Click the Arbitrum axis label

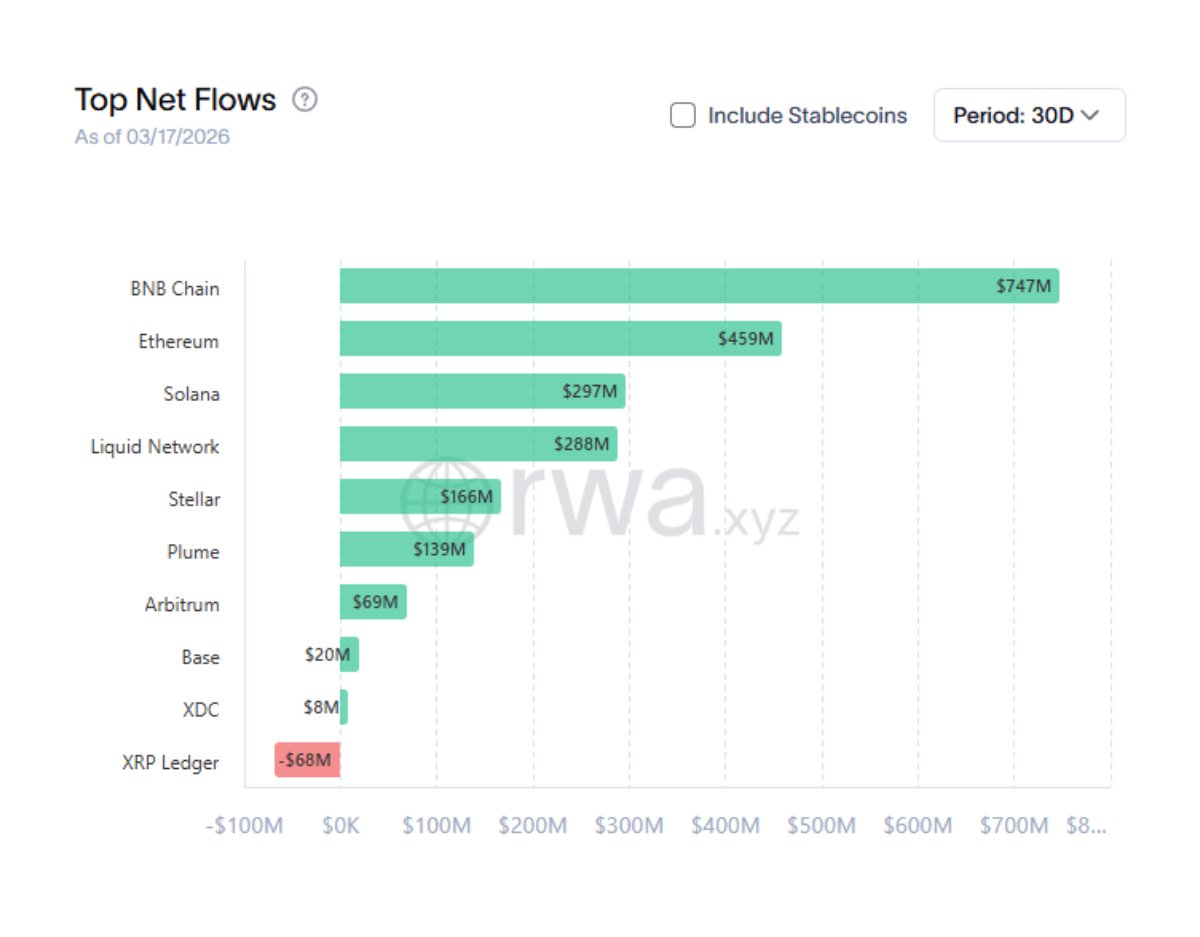pos(182,605)
